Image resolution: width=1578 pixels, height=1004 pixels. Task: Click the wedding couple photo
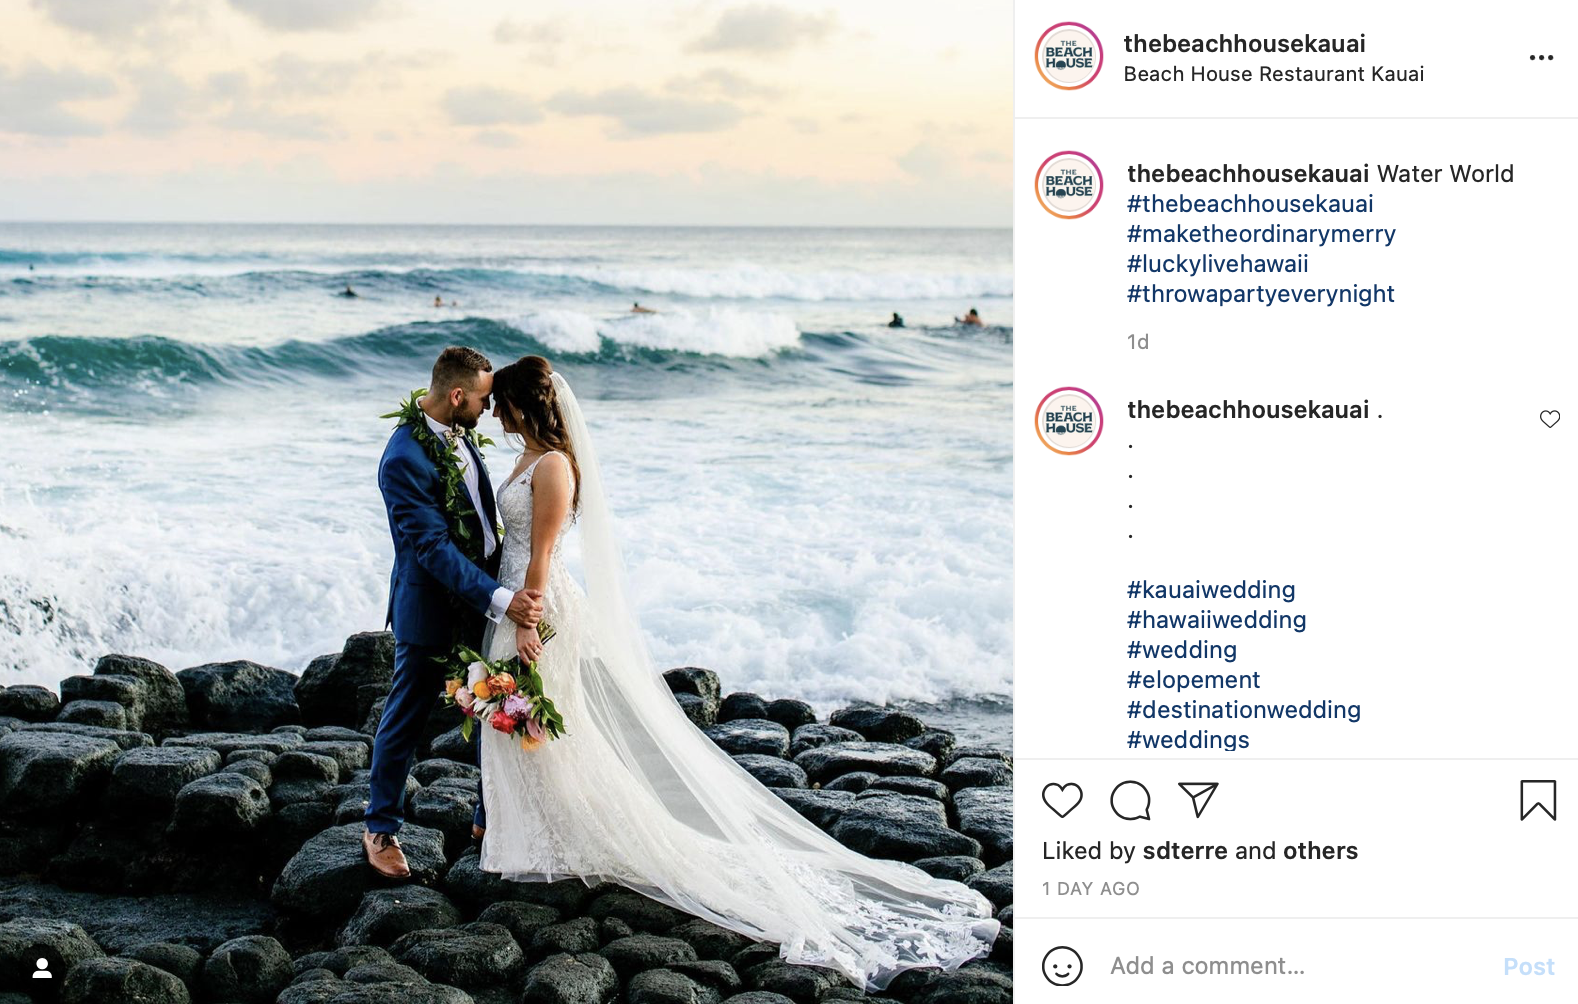pyautogui.click(x=506, y=502)
